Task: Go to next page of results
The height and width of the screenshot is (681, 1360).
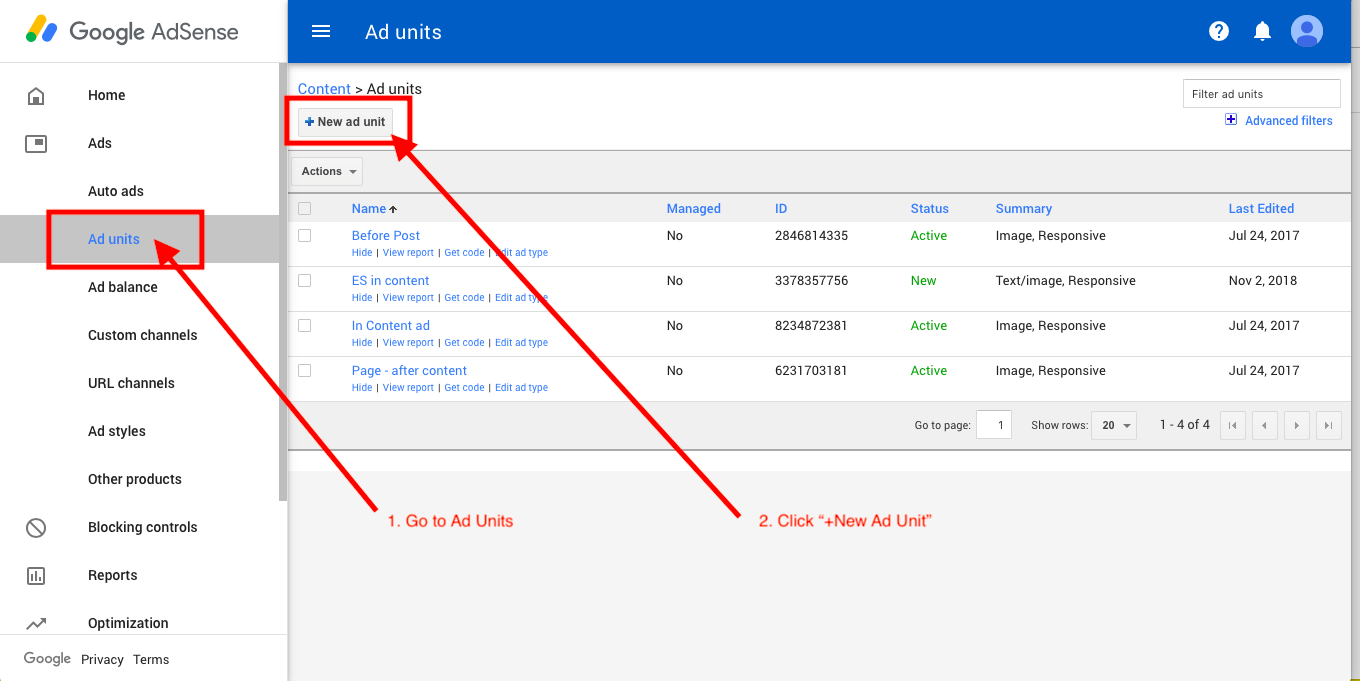Action: pyautogui.click(x=1296, y=425)
